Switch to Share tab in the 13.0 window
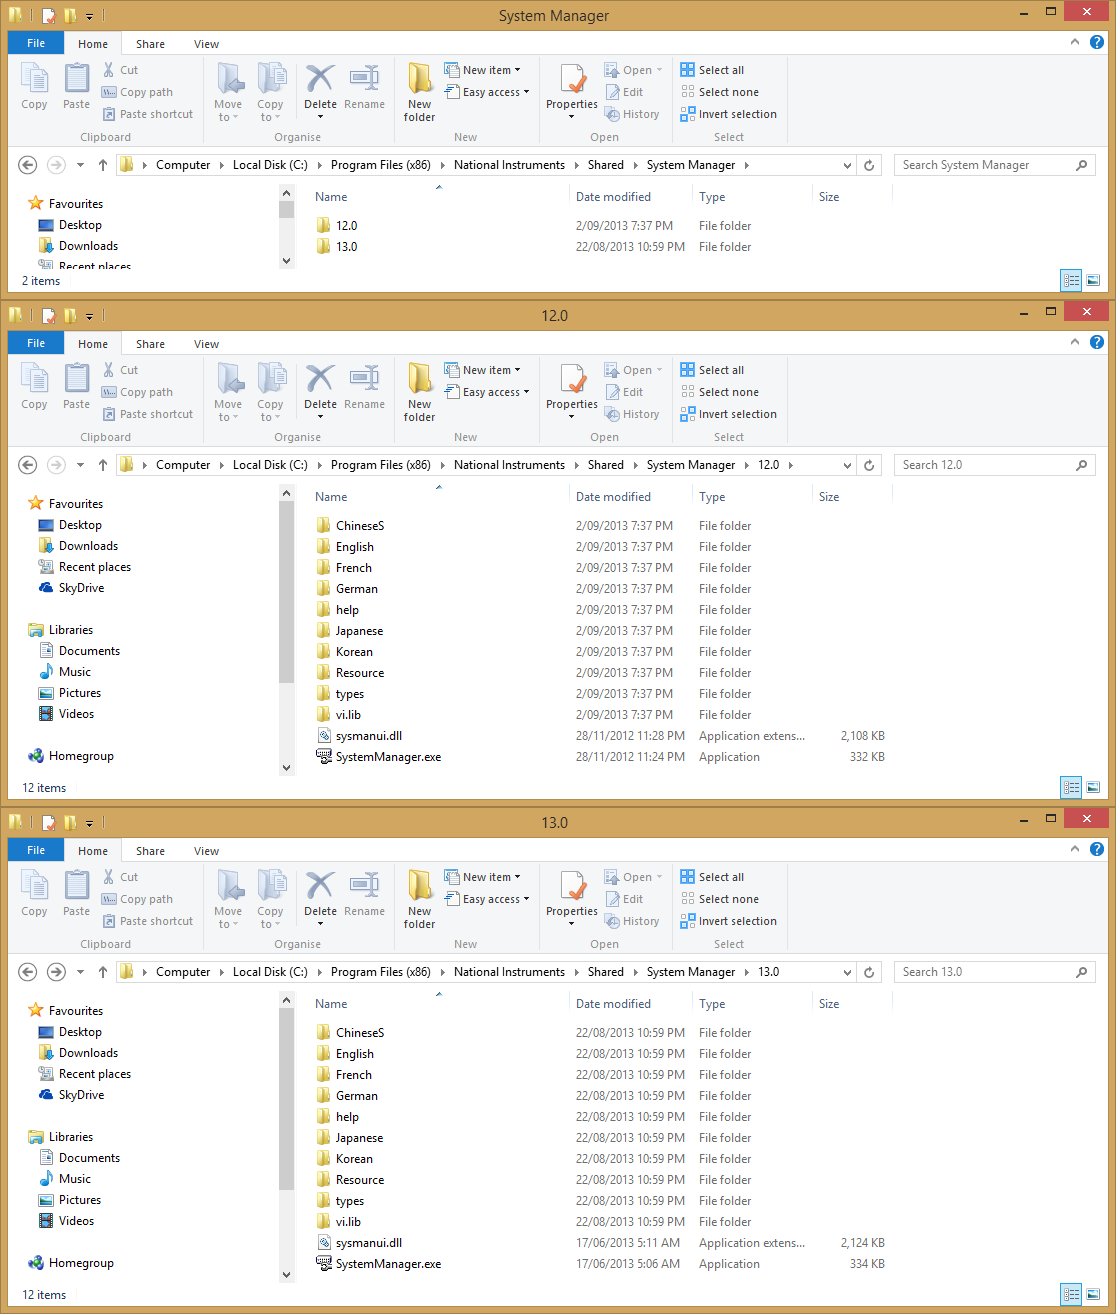This screenshot has height=1314, width=1116. click(151, 851)
